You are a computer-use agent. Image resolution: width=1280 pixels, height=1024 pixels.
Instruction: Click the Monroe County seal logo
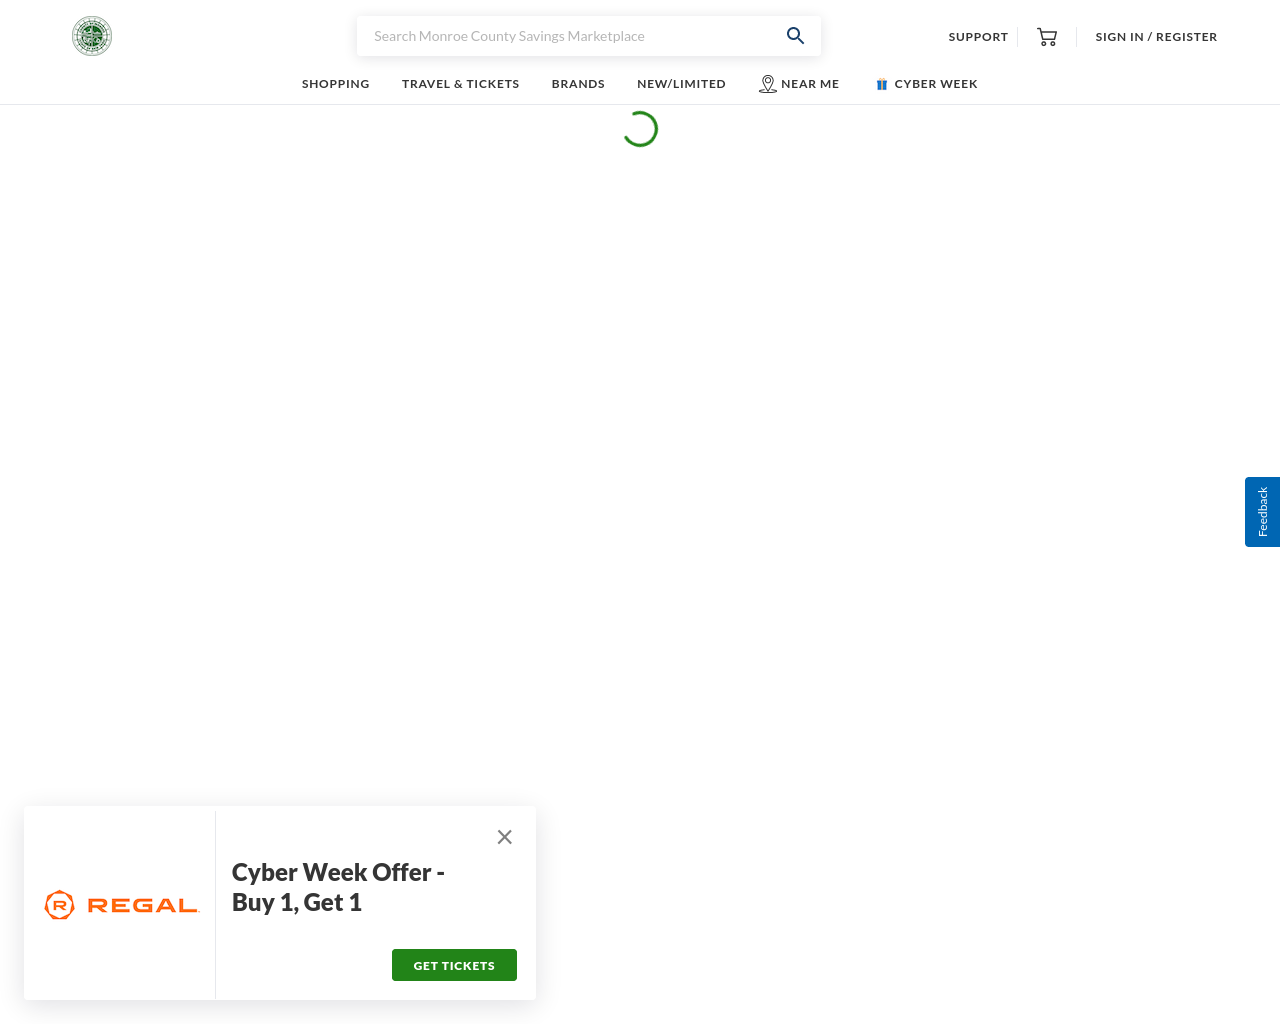(92, 36)
